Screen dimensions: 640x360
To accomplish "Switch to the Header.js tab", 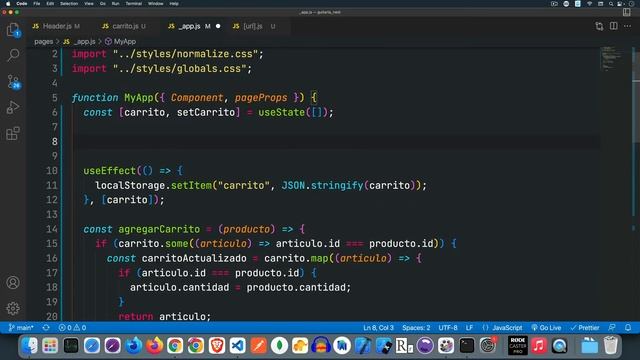I will tap(56, 26).
